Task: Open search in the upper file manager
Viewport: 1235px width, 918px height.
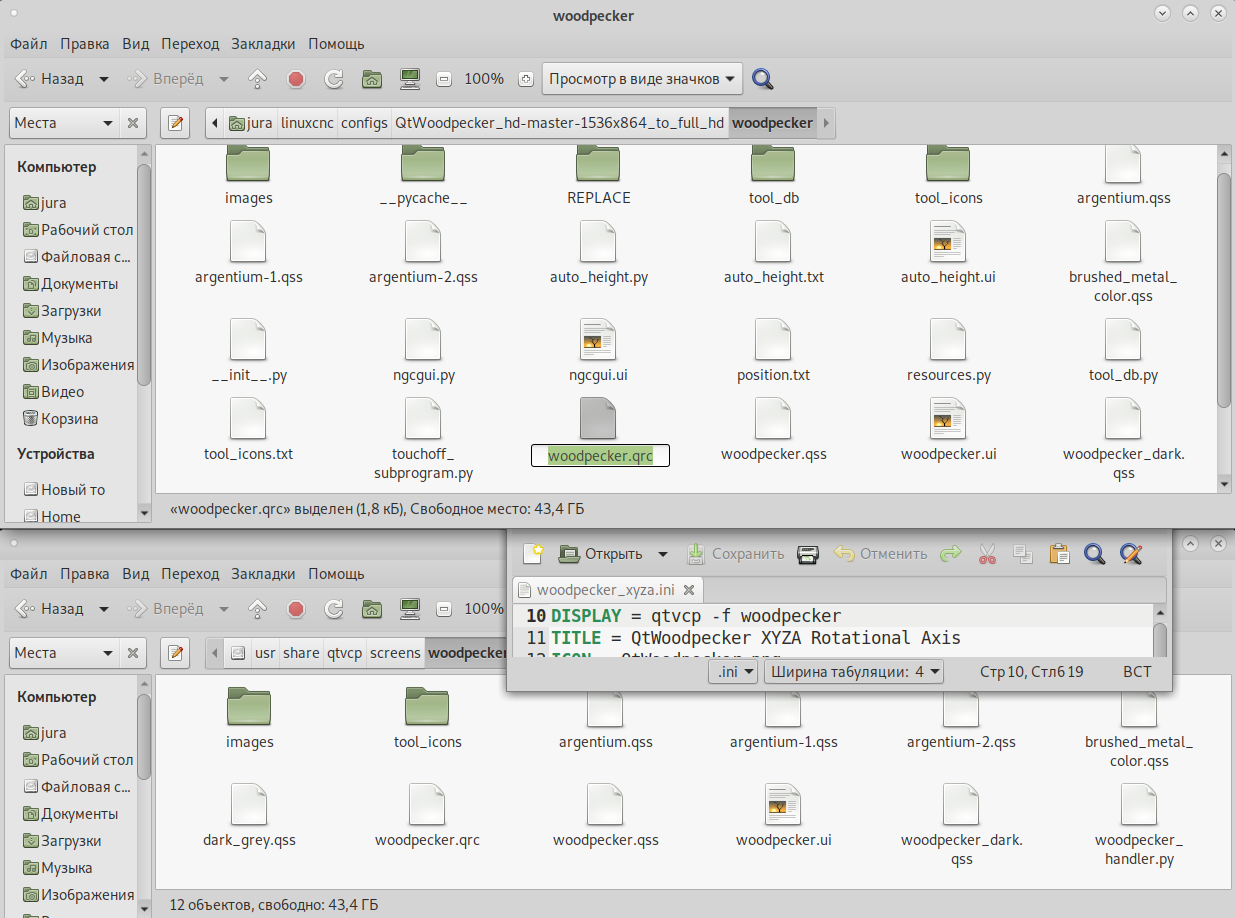Action: [763, 79]
